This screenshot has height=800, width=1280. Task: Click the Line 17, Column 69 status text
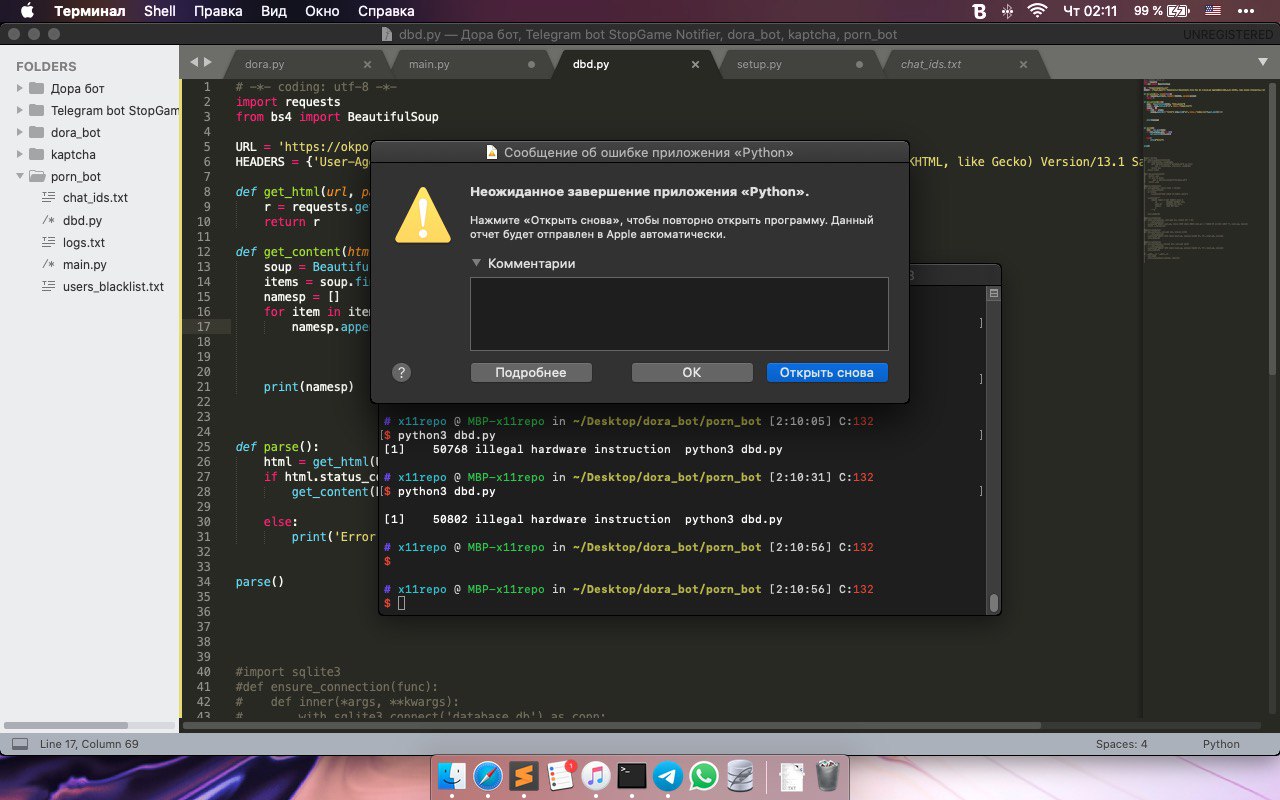click(x=89, y=744)
